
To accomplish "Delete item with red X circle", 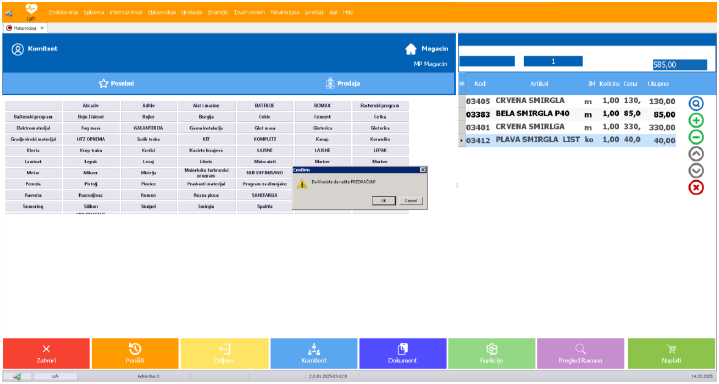I will click(x=696, y=187).
